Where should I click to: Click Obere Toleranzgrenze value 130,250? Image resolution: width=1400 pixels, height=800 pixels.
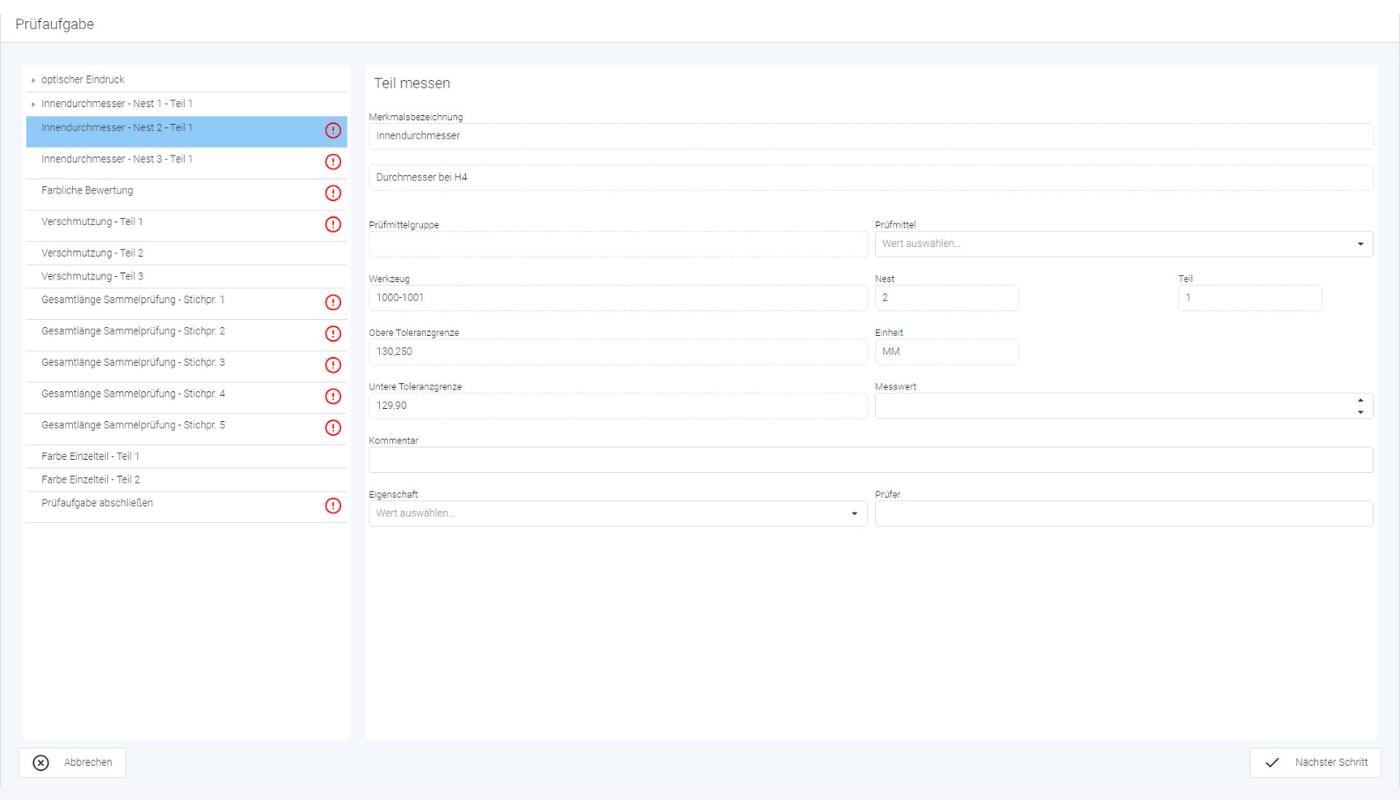[618, 352]
